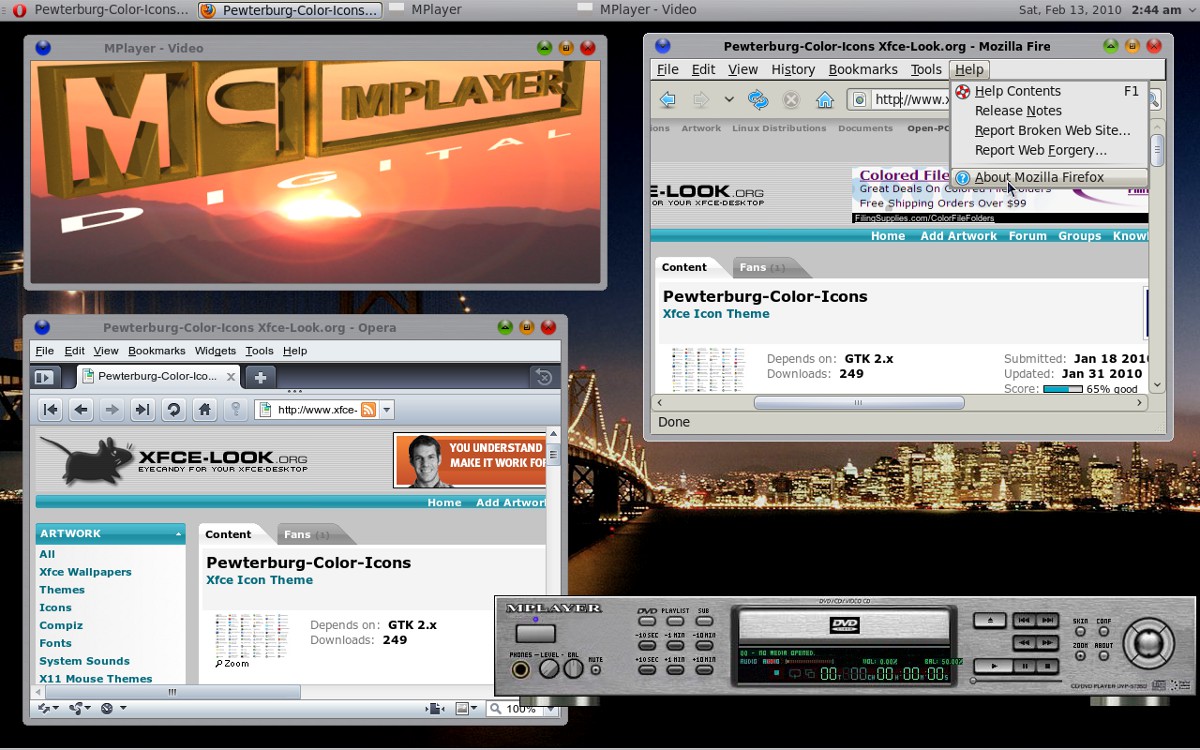Screen dimensions: 1200x750
Task: Click the Opera rewind button
Action: pyautogui.click(x=51, y=409)
